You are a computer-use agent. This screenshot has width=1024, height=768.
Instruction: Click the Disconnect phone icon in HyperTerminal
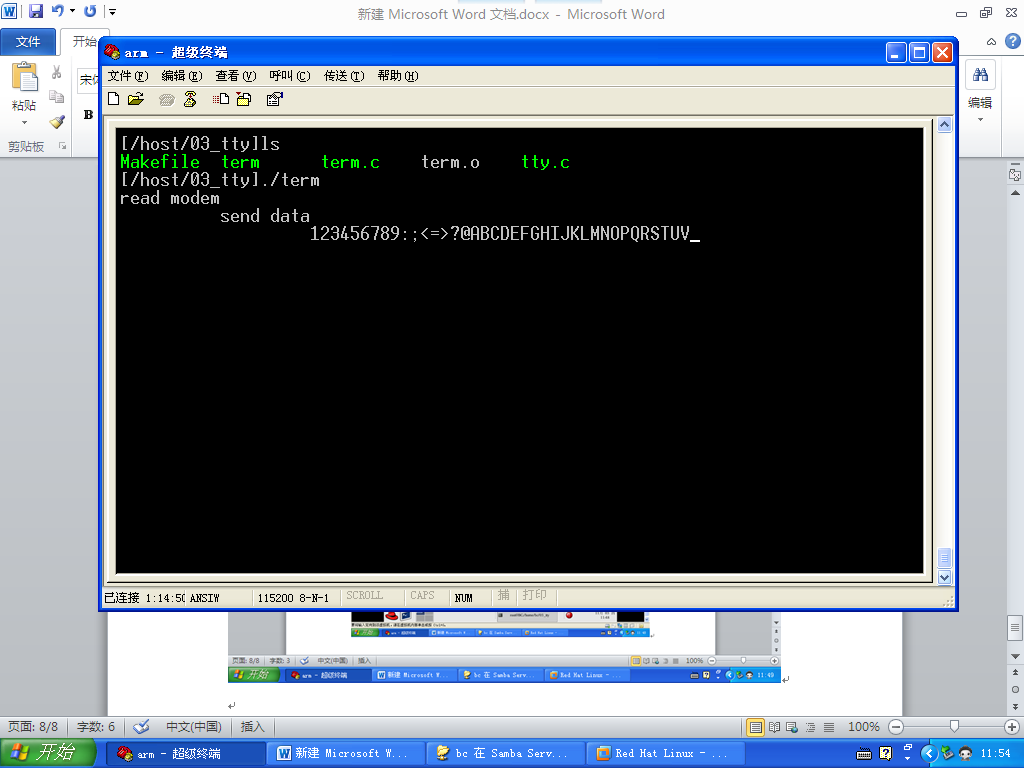tap(190, 99)
